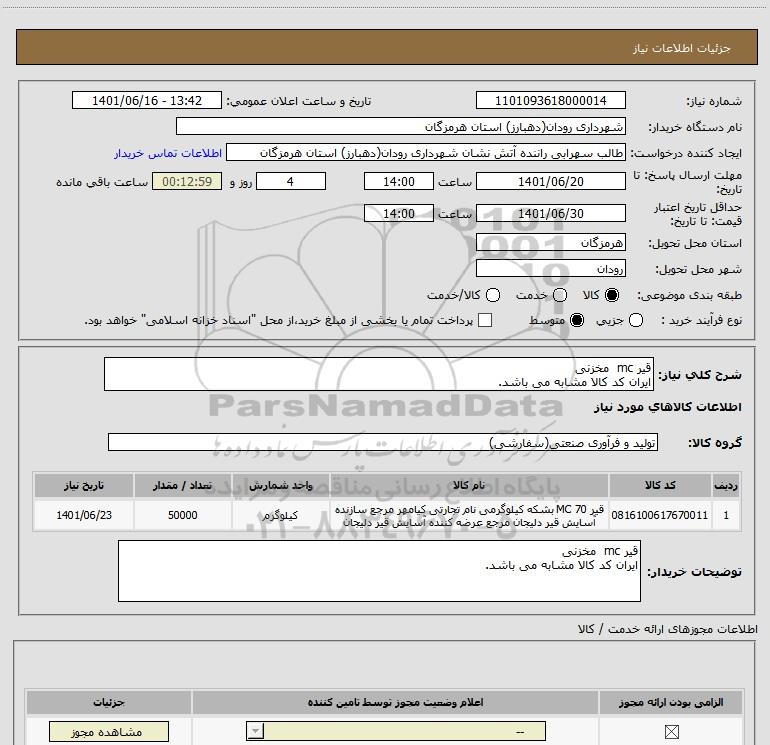This screenshot has width=770, height=745.
Task: Click the response deadline time field 14:00
Action: [x=399, y=181]
